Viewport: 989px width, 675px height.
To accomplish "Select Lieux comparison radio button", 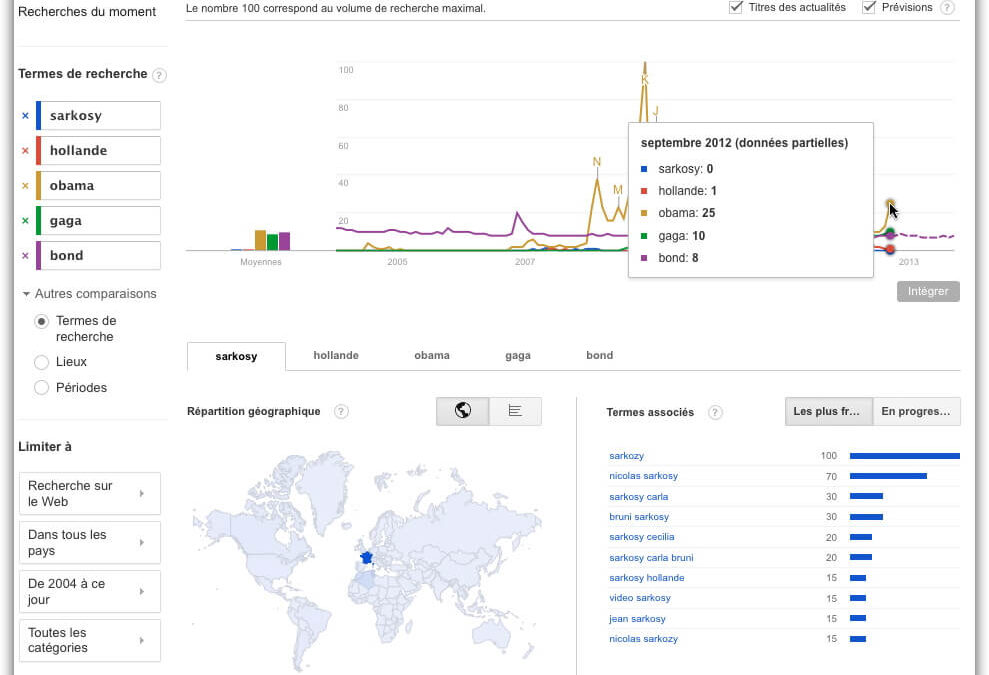I will click(x=42, y=362).
